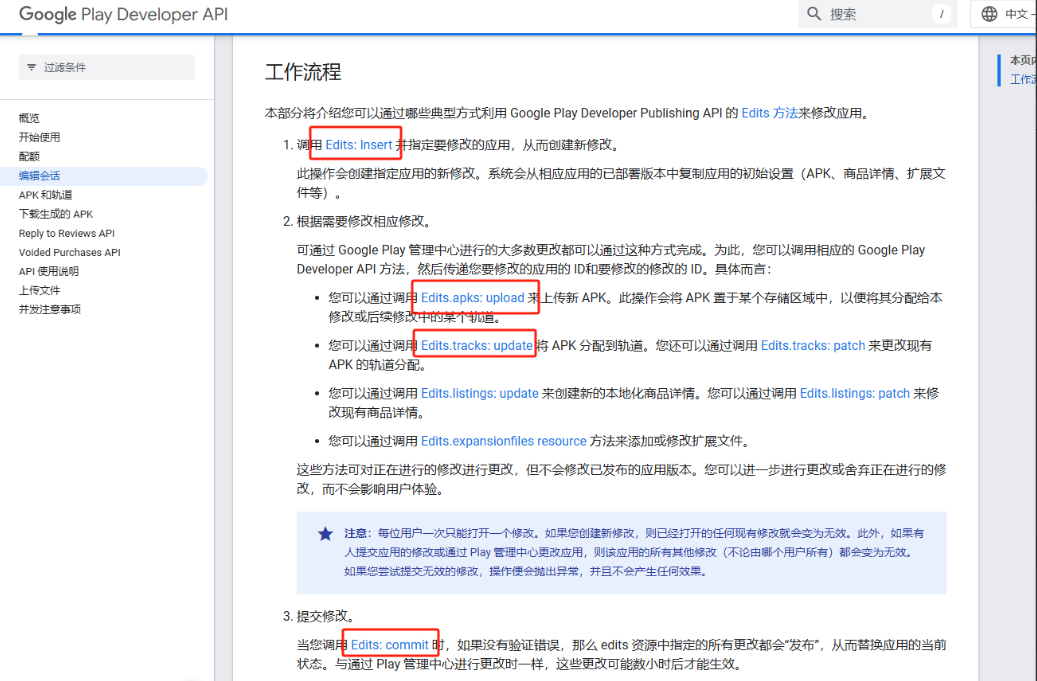Follow the Edits 方法 link
This screenshot has height=681, width=1037.
point(770,113)
